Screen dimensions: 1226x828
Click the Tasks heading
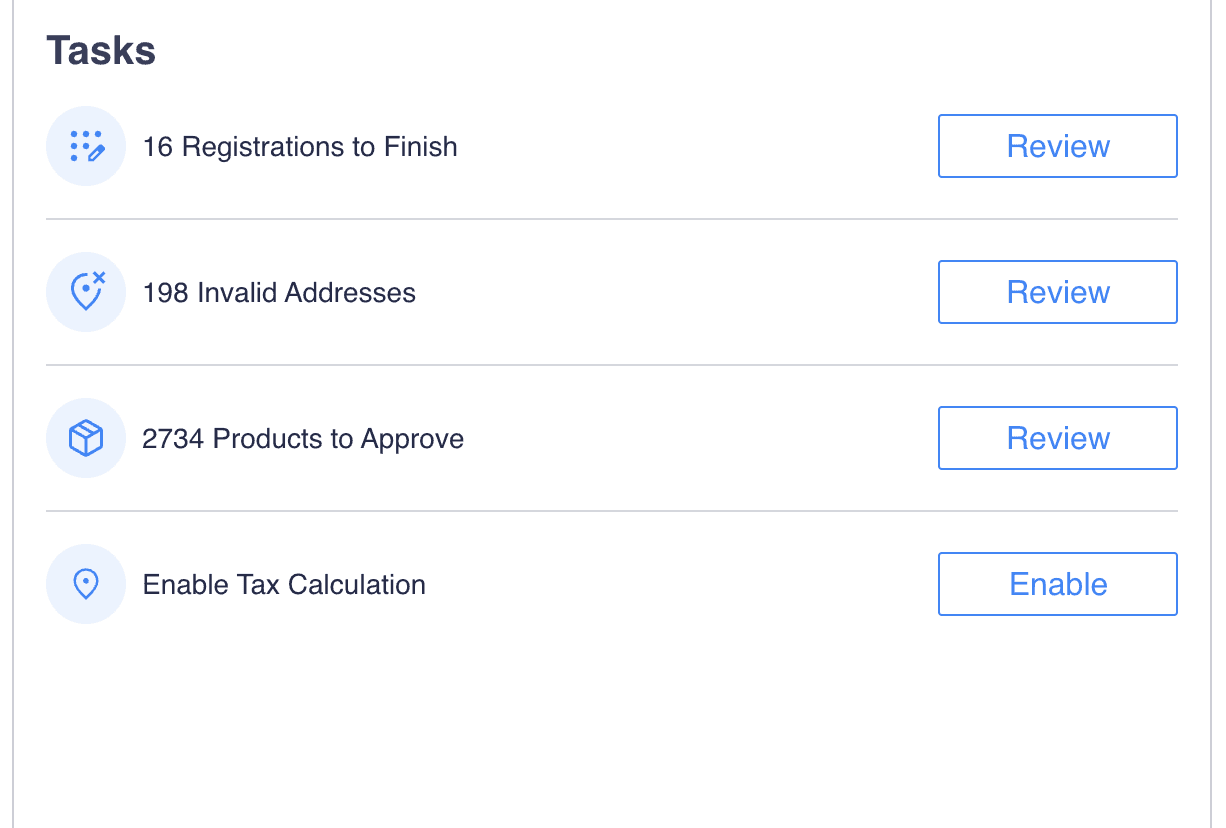(101, 50)
